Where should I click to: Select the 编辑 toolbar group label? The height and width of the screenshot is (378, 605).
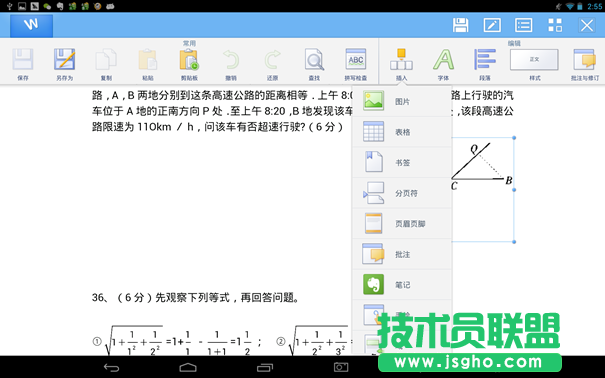[x=514, y=43]
